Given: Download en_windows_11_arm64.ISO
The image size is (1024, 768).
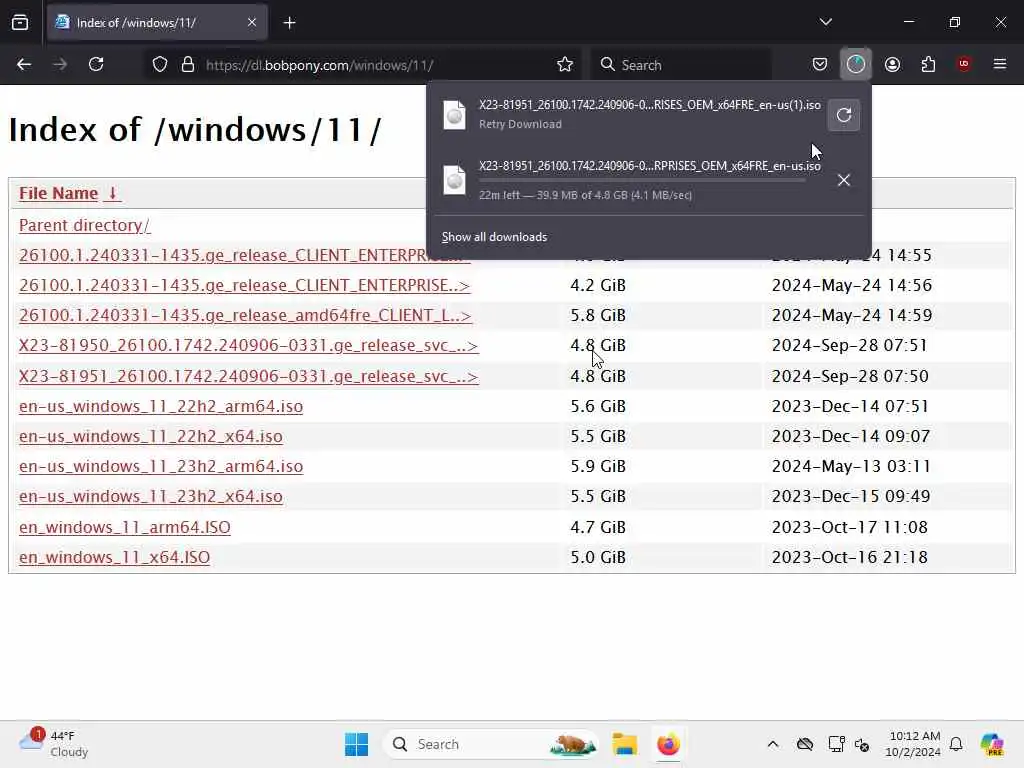Looking at the screenshot, I should click(x=125, y=527).
